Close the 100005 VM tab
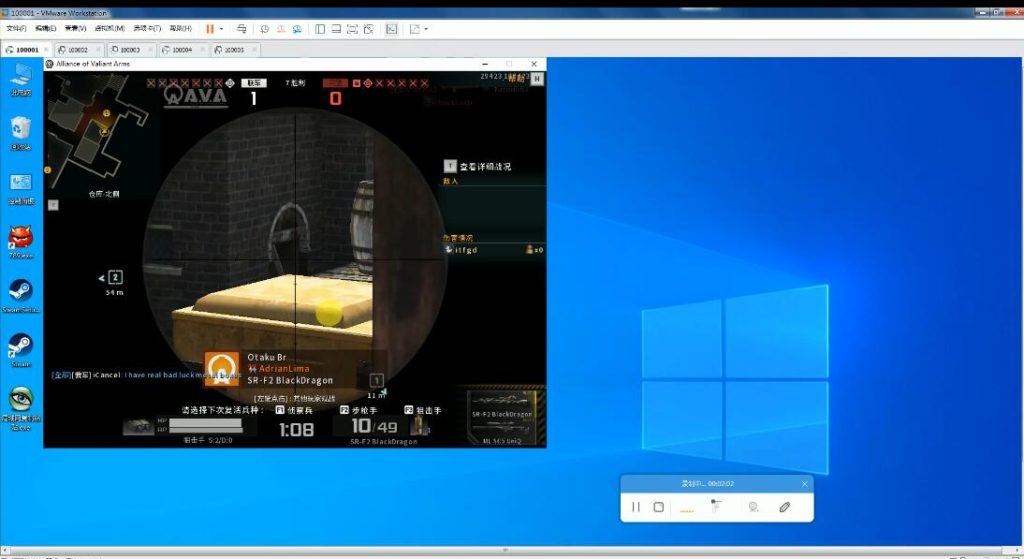1024x559 pixels. click(x=255, y=50)
